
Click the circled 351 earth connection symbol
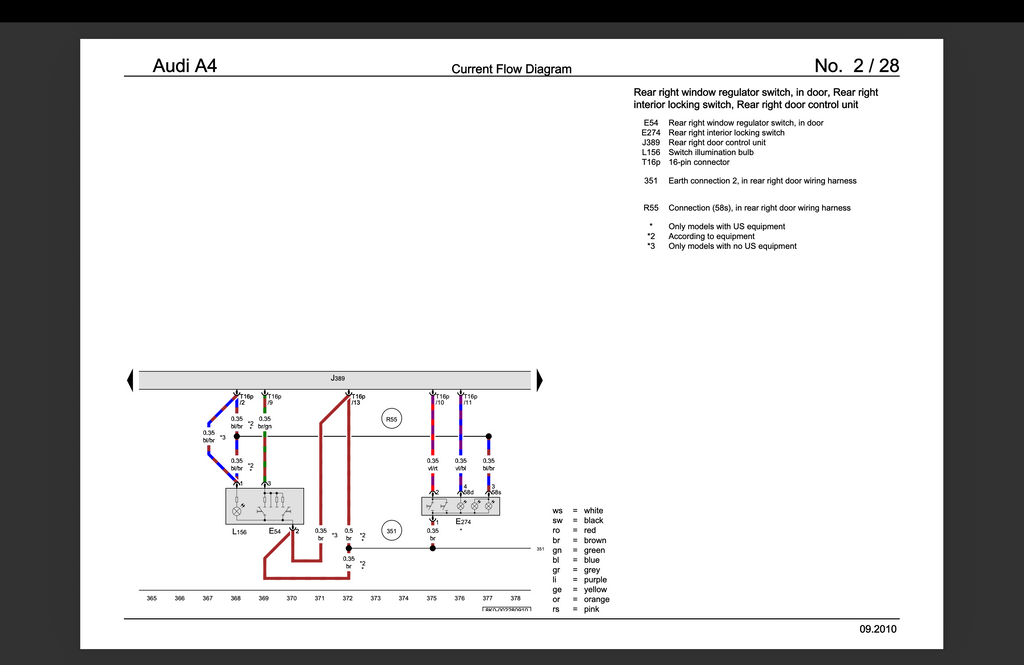click(x=391, y=531)
